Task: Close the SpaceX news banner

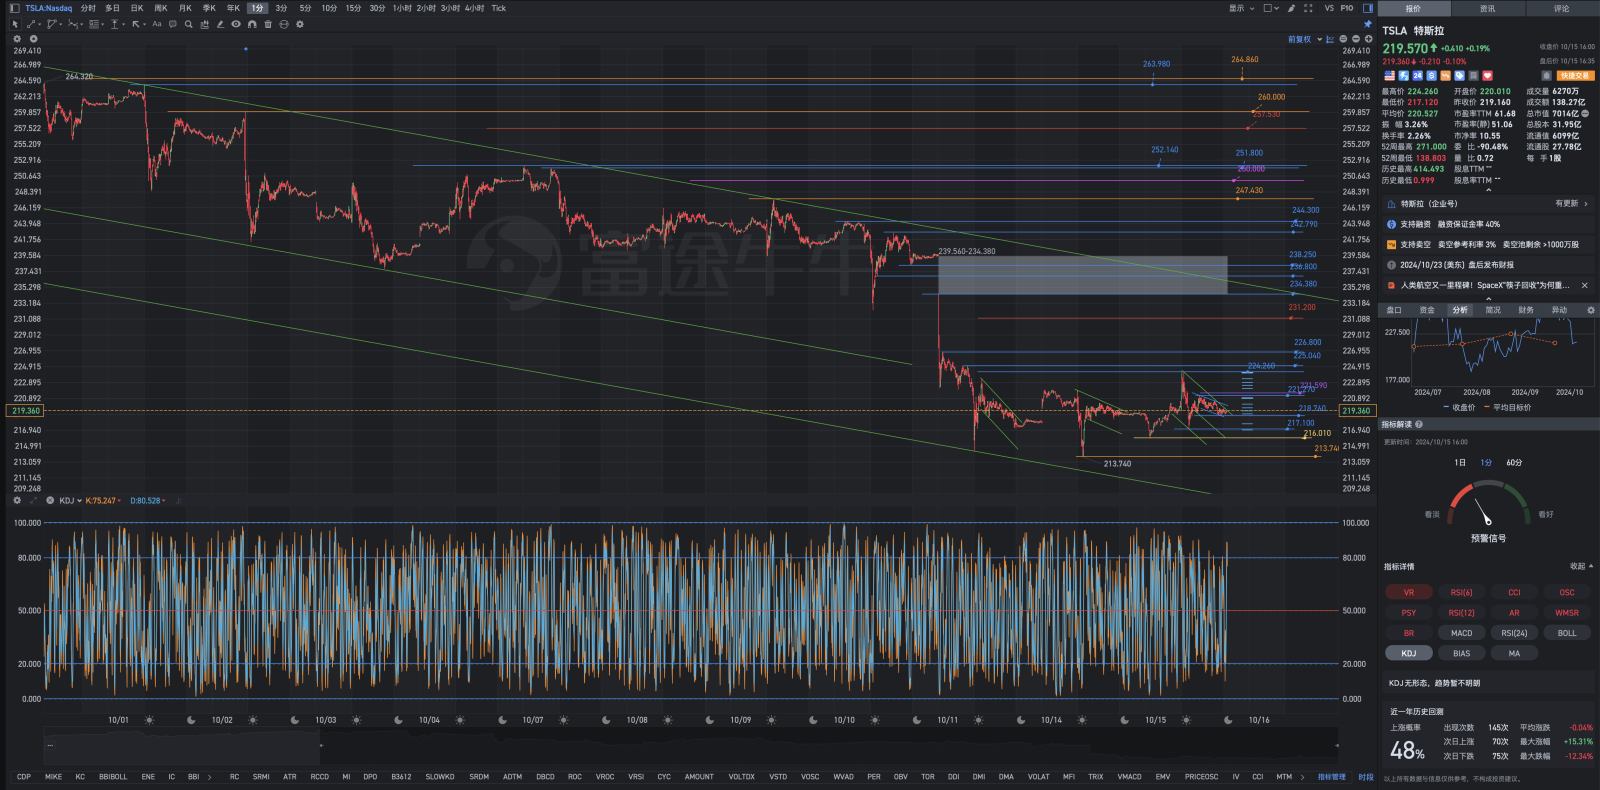Action: pos(1585,285)
